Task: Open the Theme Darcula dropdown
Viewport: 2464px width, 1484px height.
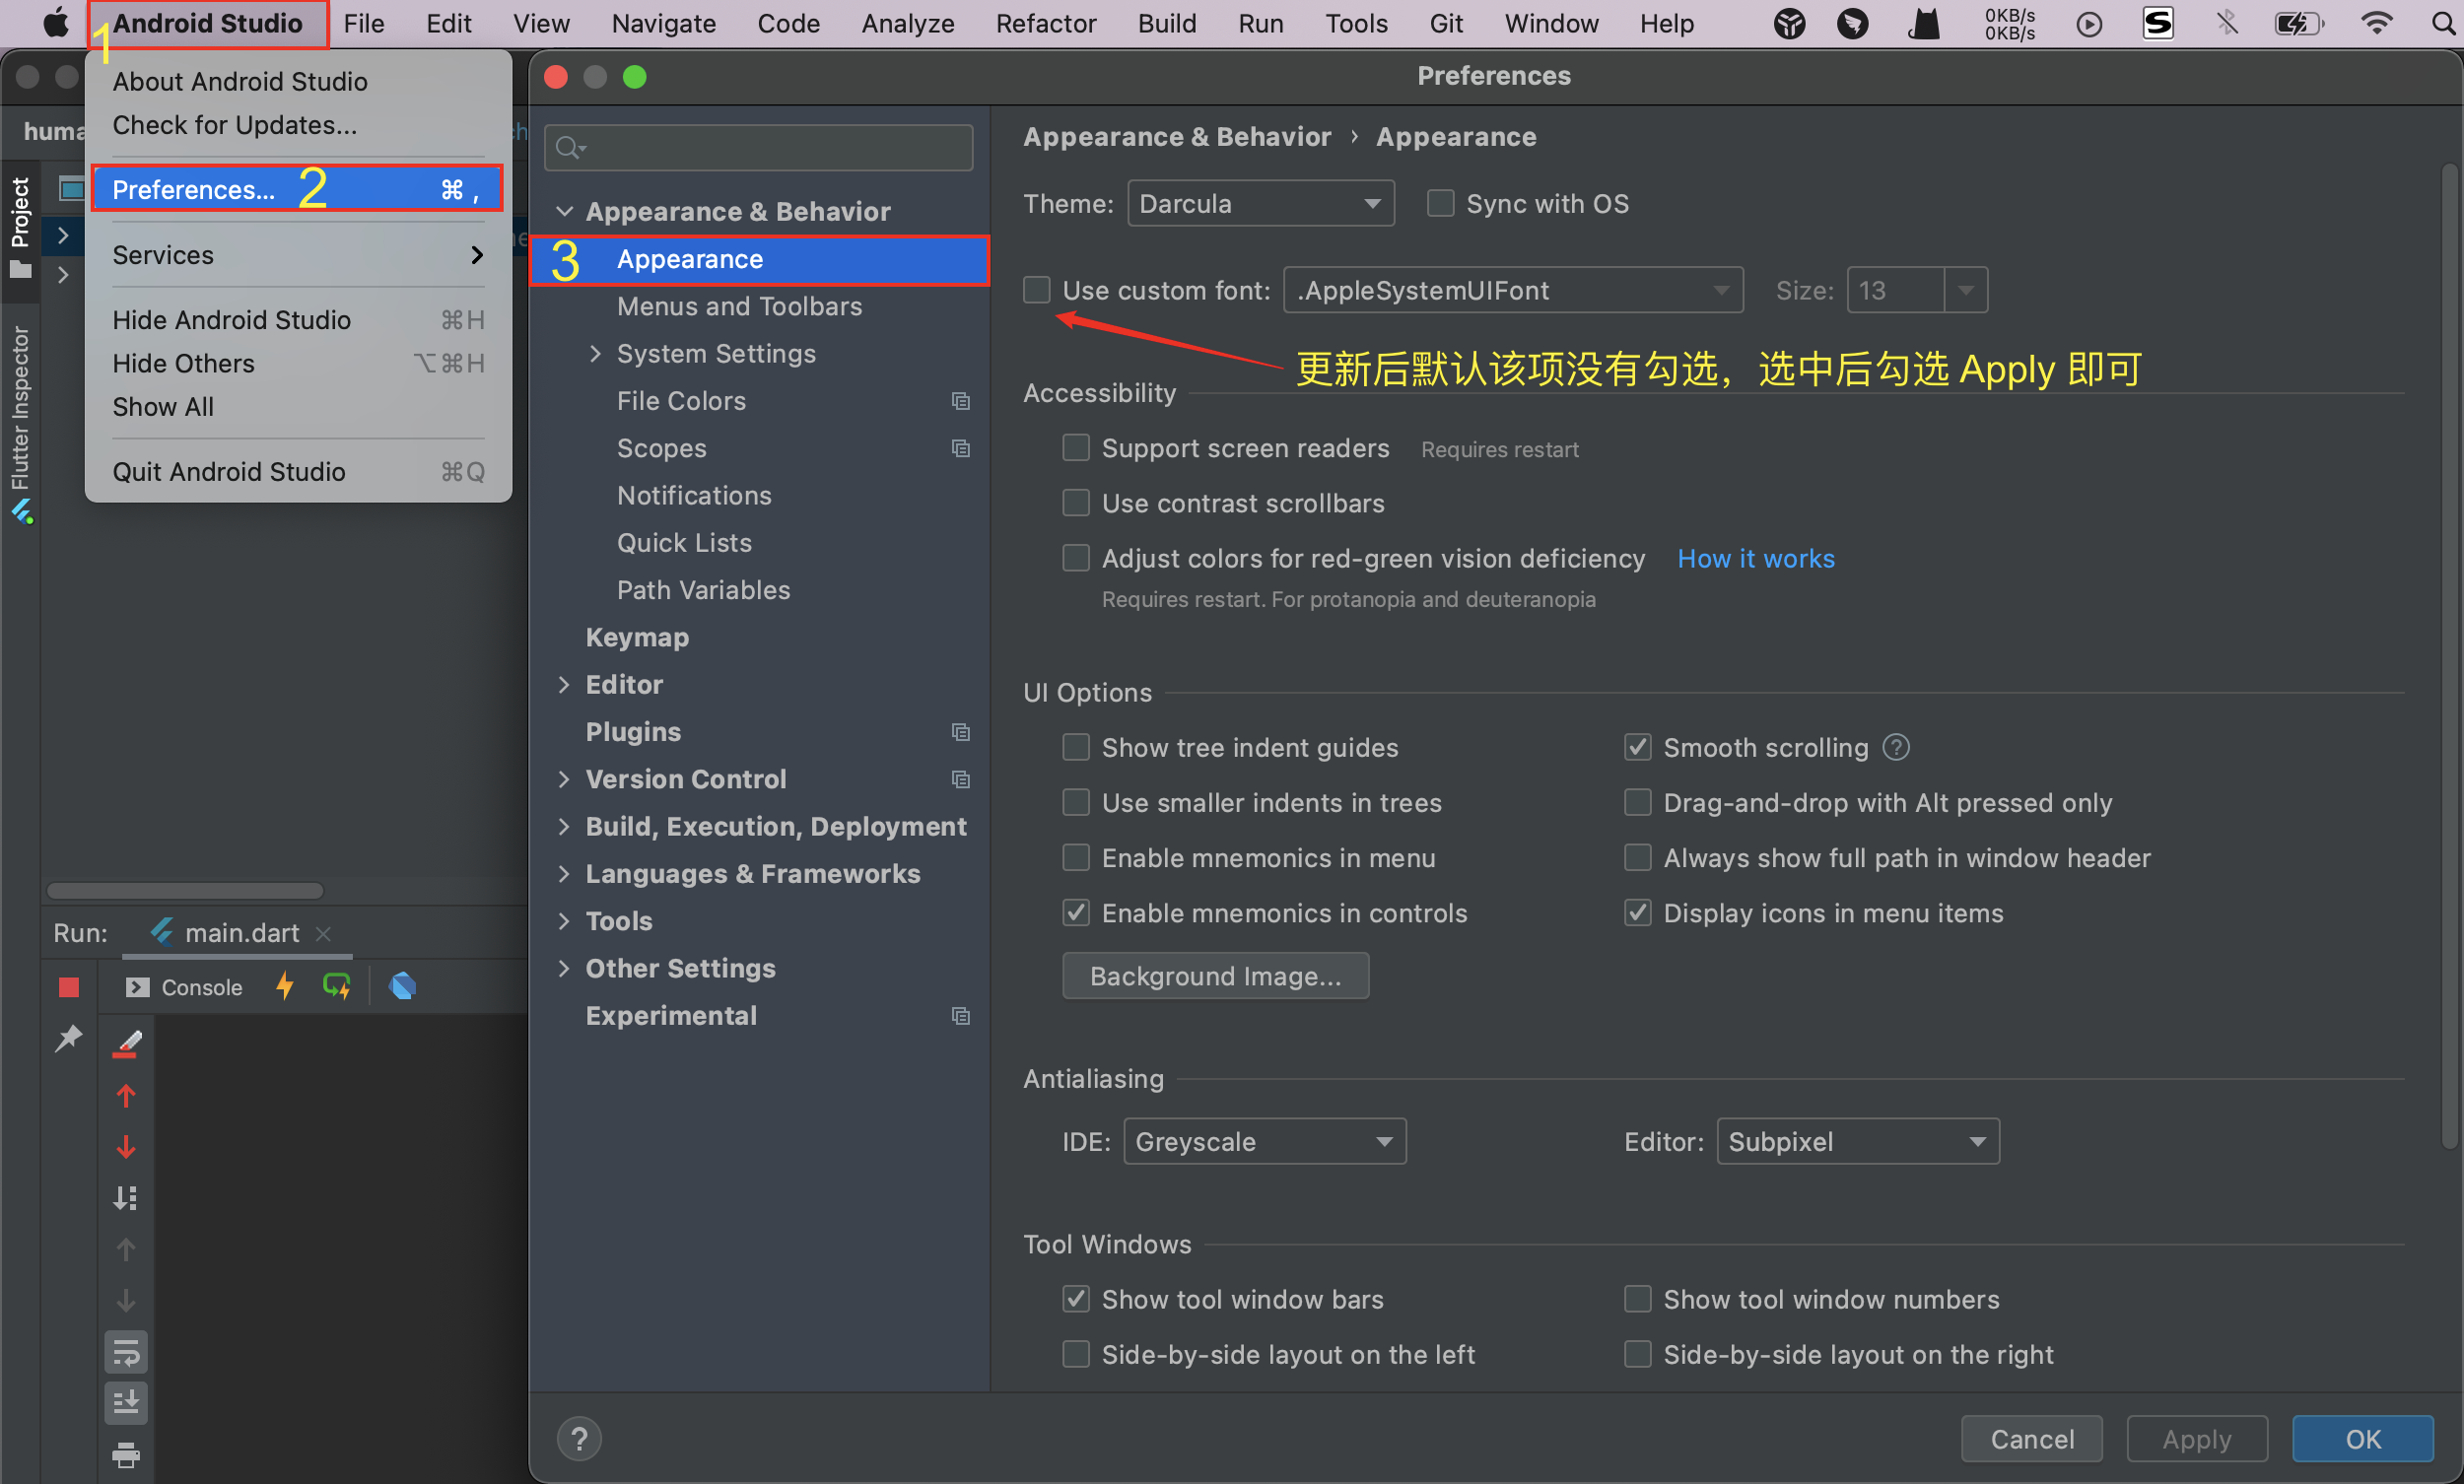Action: coord(1260,203)
